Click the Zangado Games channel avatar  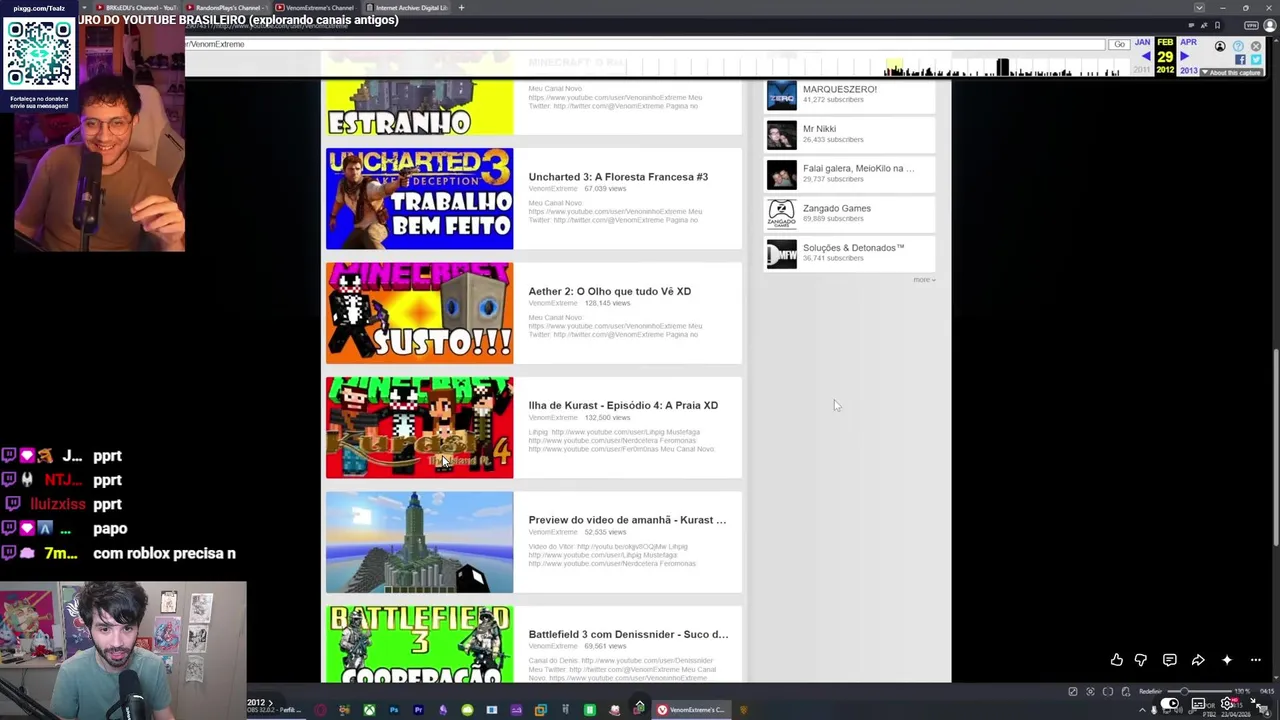coord(781,214)
